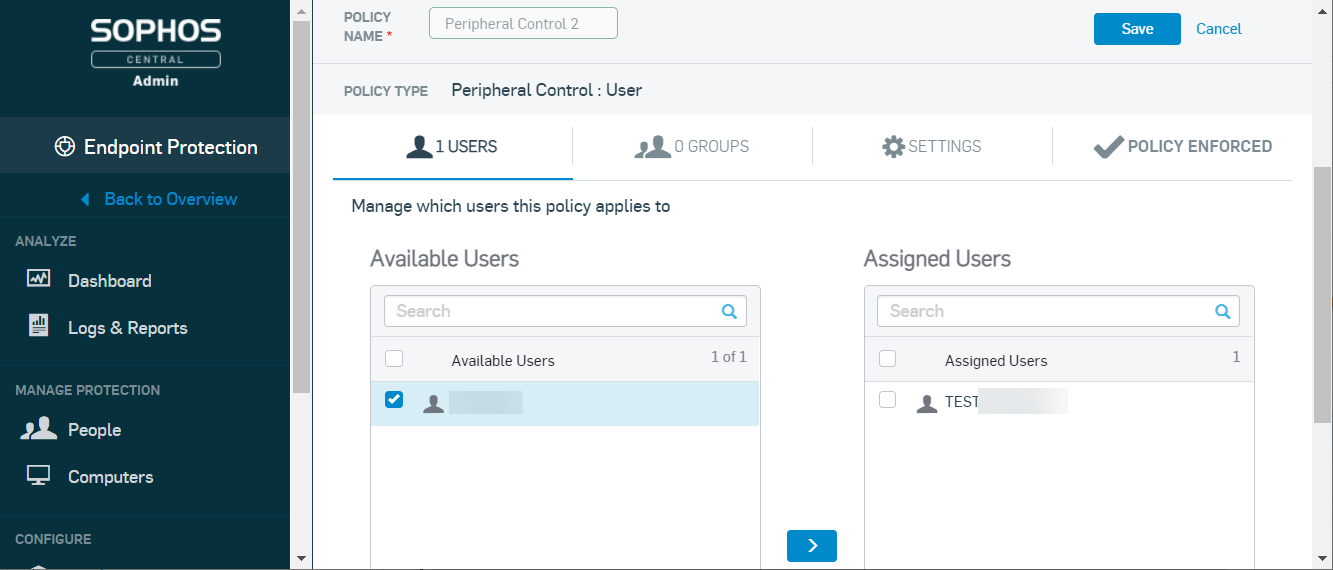Click the Assigned Users search magnifier icon
The width and height of the screenshot is (1333, 570).
click(x=1222, y=311)
